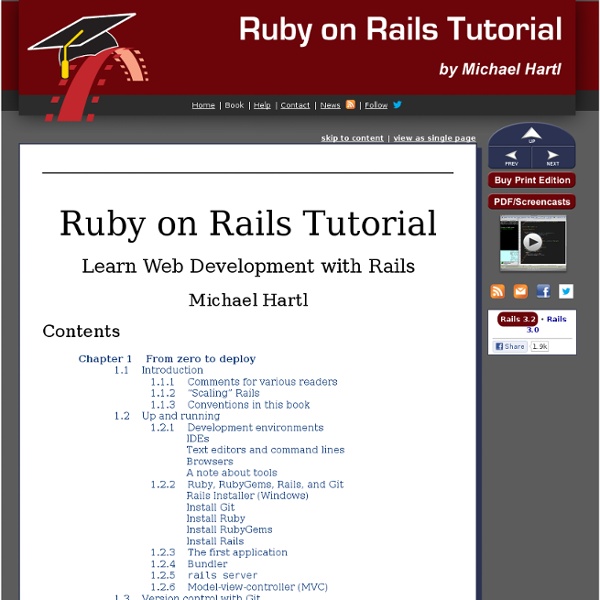600x600 pixels.
Task: Open the Book navigation item
Action: point(234,105)
